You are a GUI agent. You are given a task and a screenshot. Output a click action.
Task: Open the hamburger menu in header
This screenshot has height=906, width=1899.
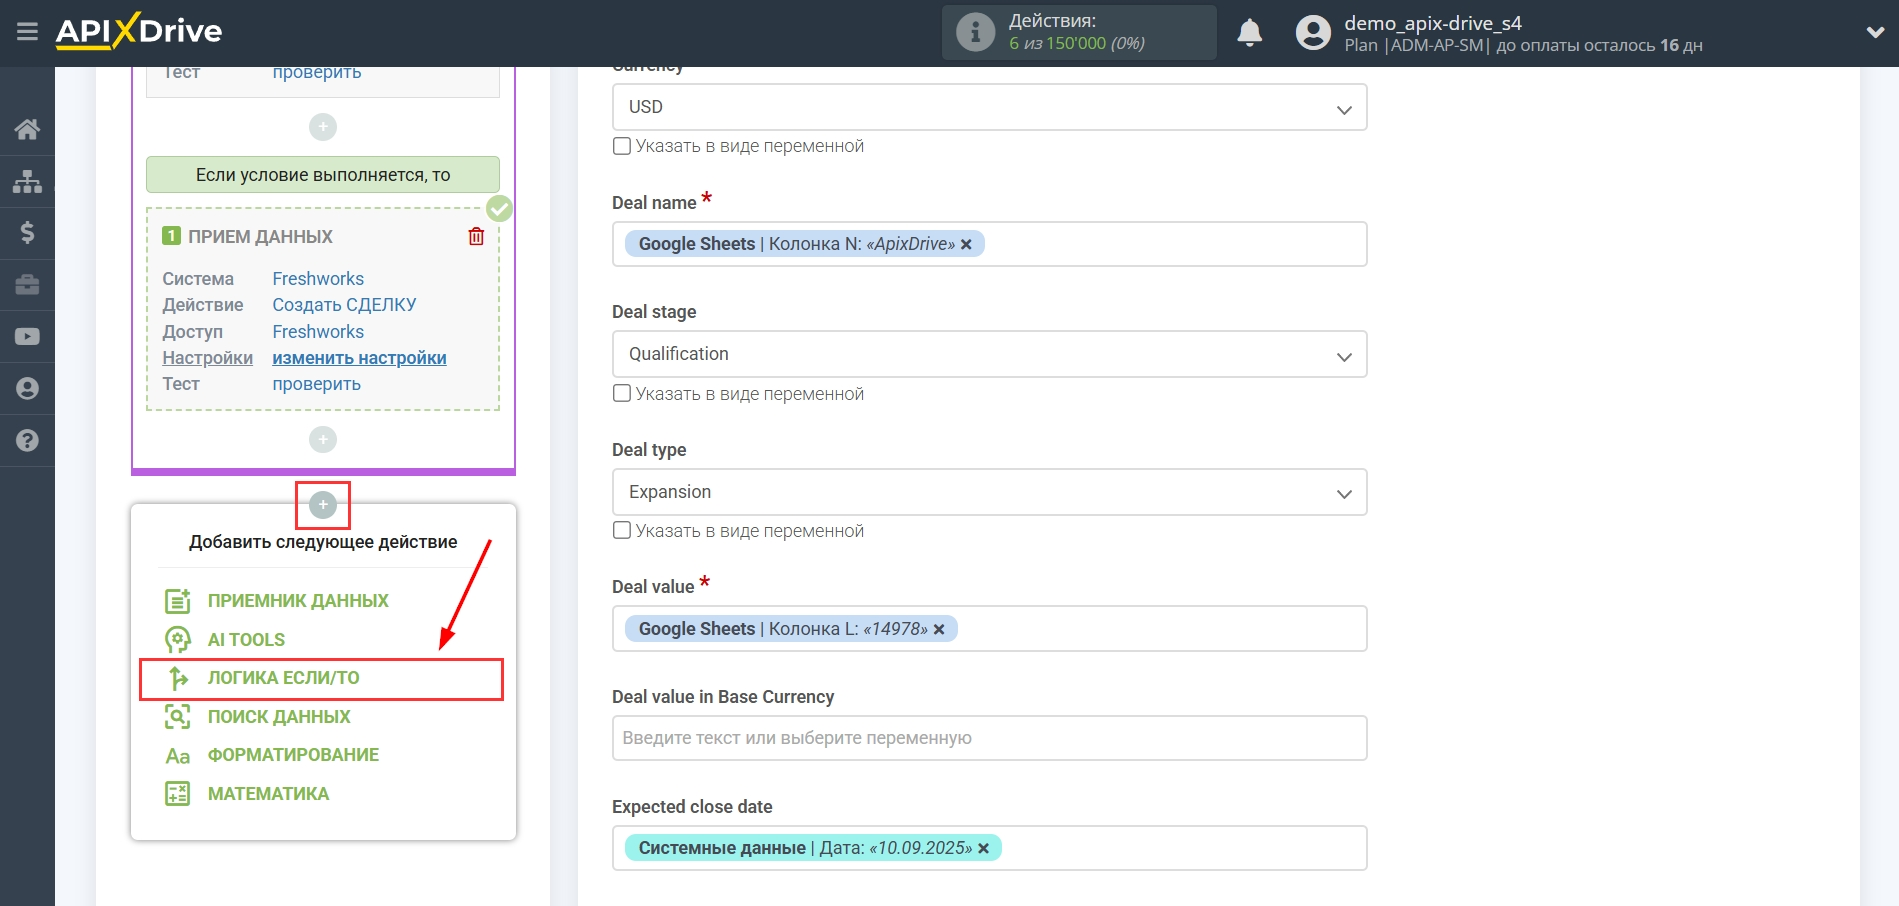[27, 32]
